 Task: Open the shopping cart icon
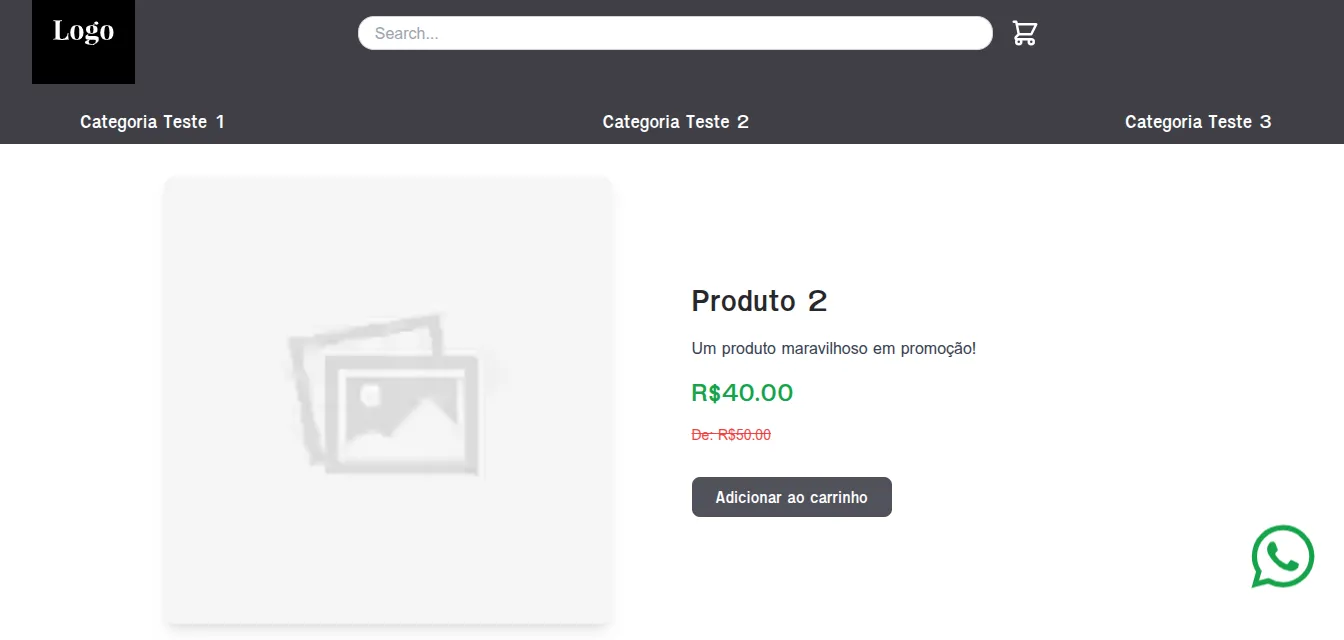[x=1024, y=32]
